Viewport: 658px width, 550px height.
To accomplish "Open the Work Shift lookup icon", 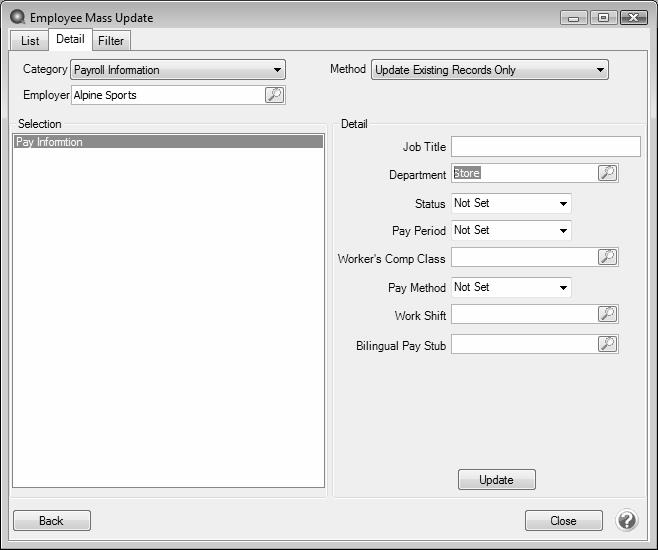I will 607,314.
